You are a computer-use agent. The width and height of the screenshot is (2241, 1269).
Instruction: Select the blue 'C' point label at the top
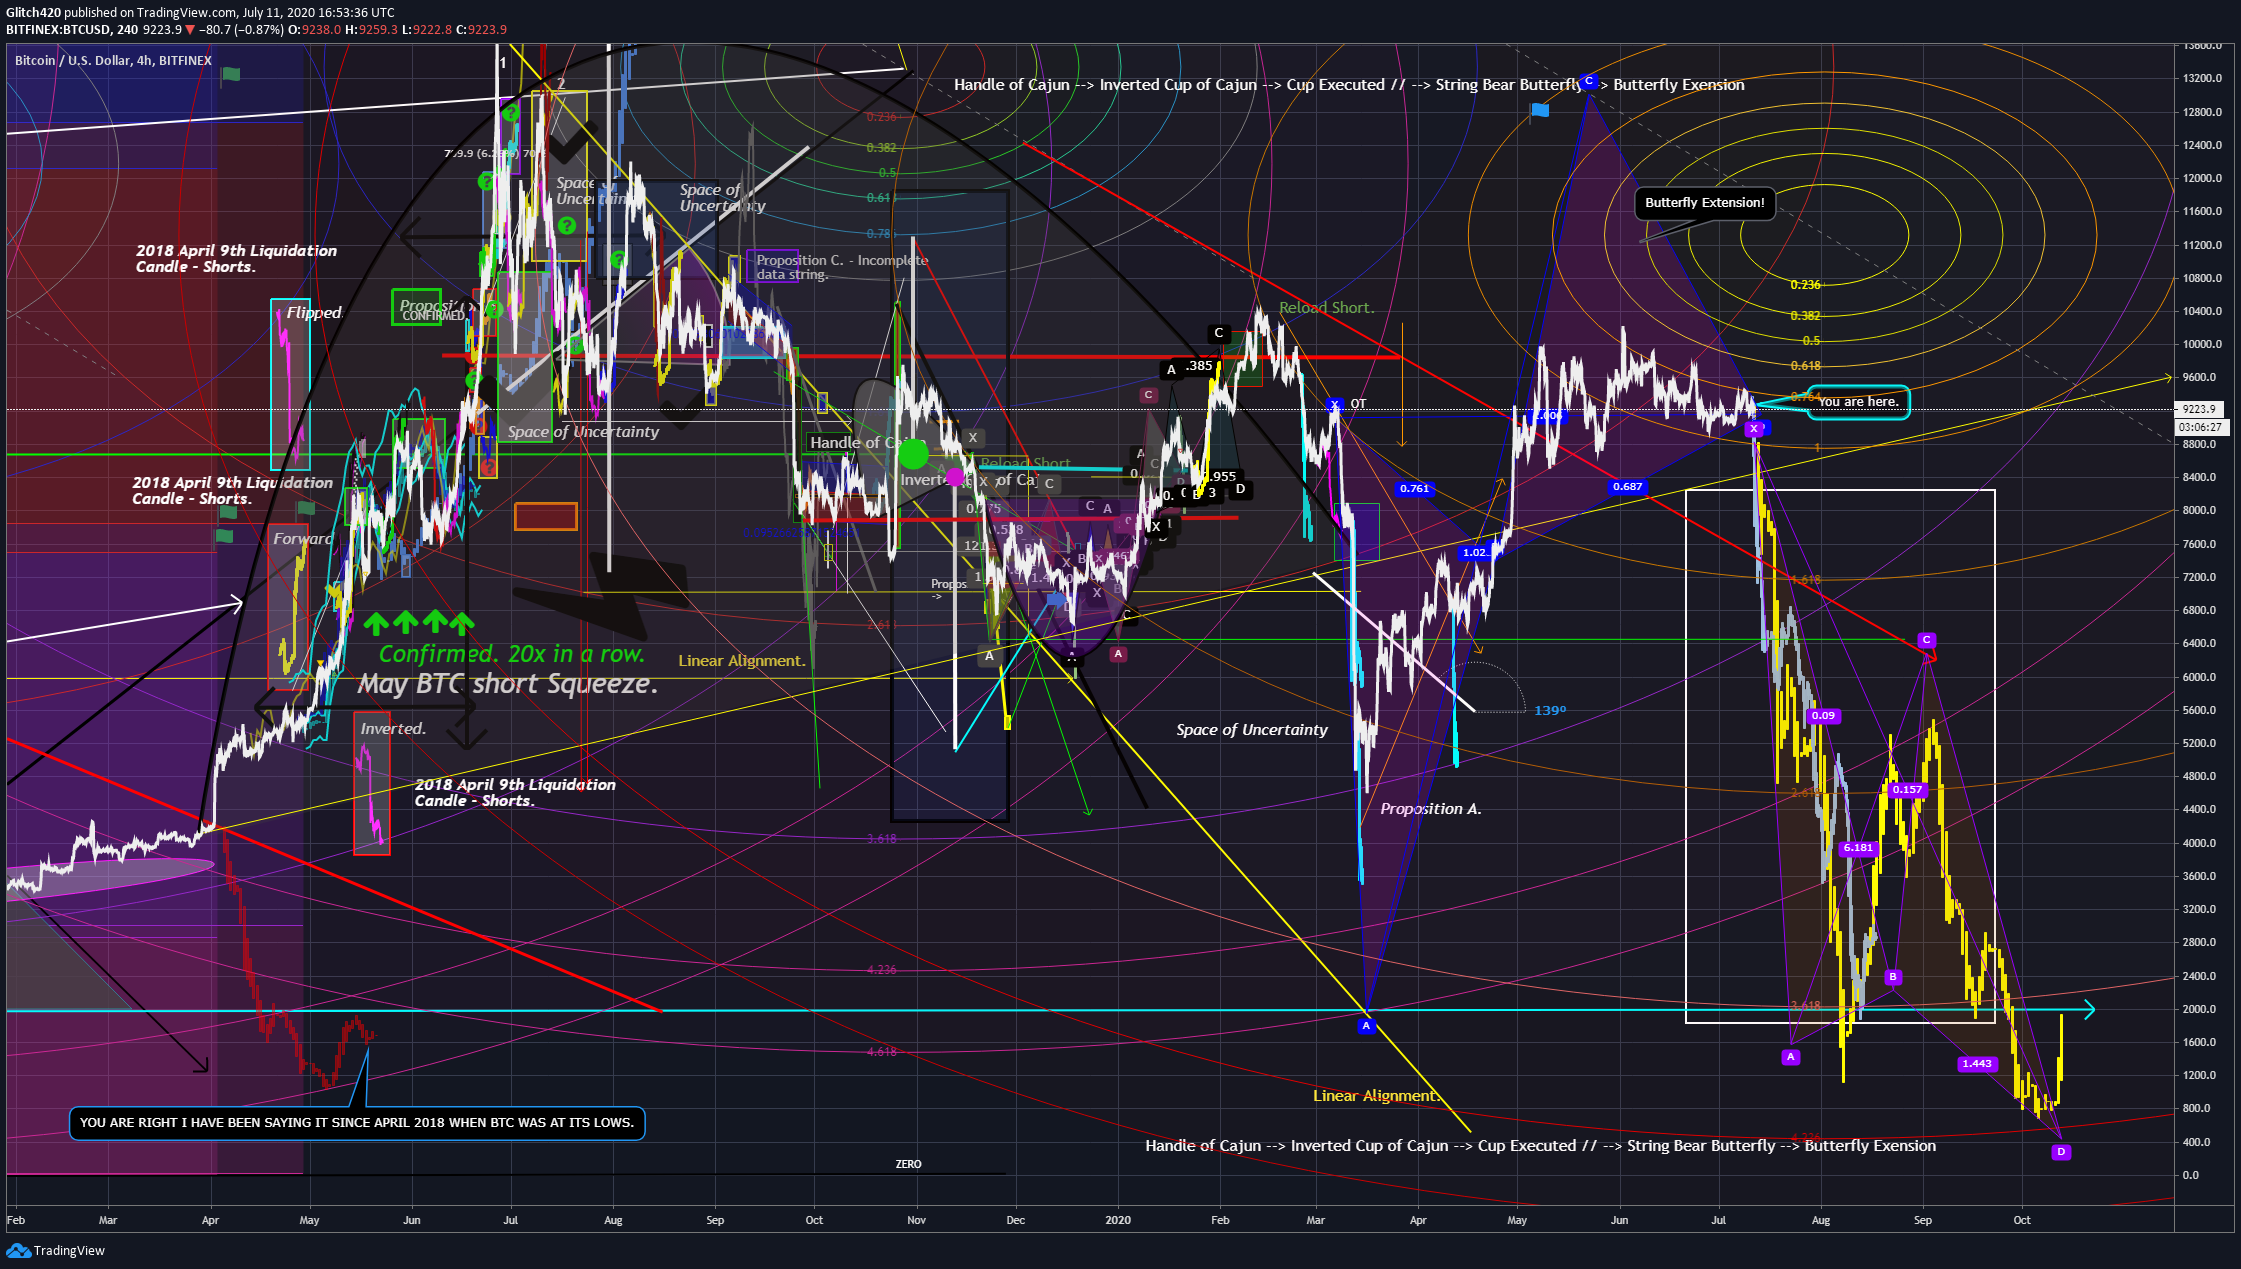(x=1588, y=80)
